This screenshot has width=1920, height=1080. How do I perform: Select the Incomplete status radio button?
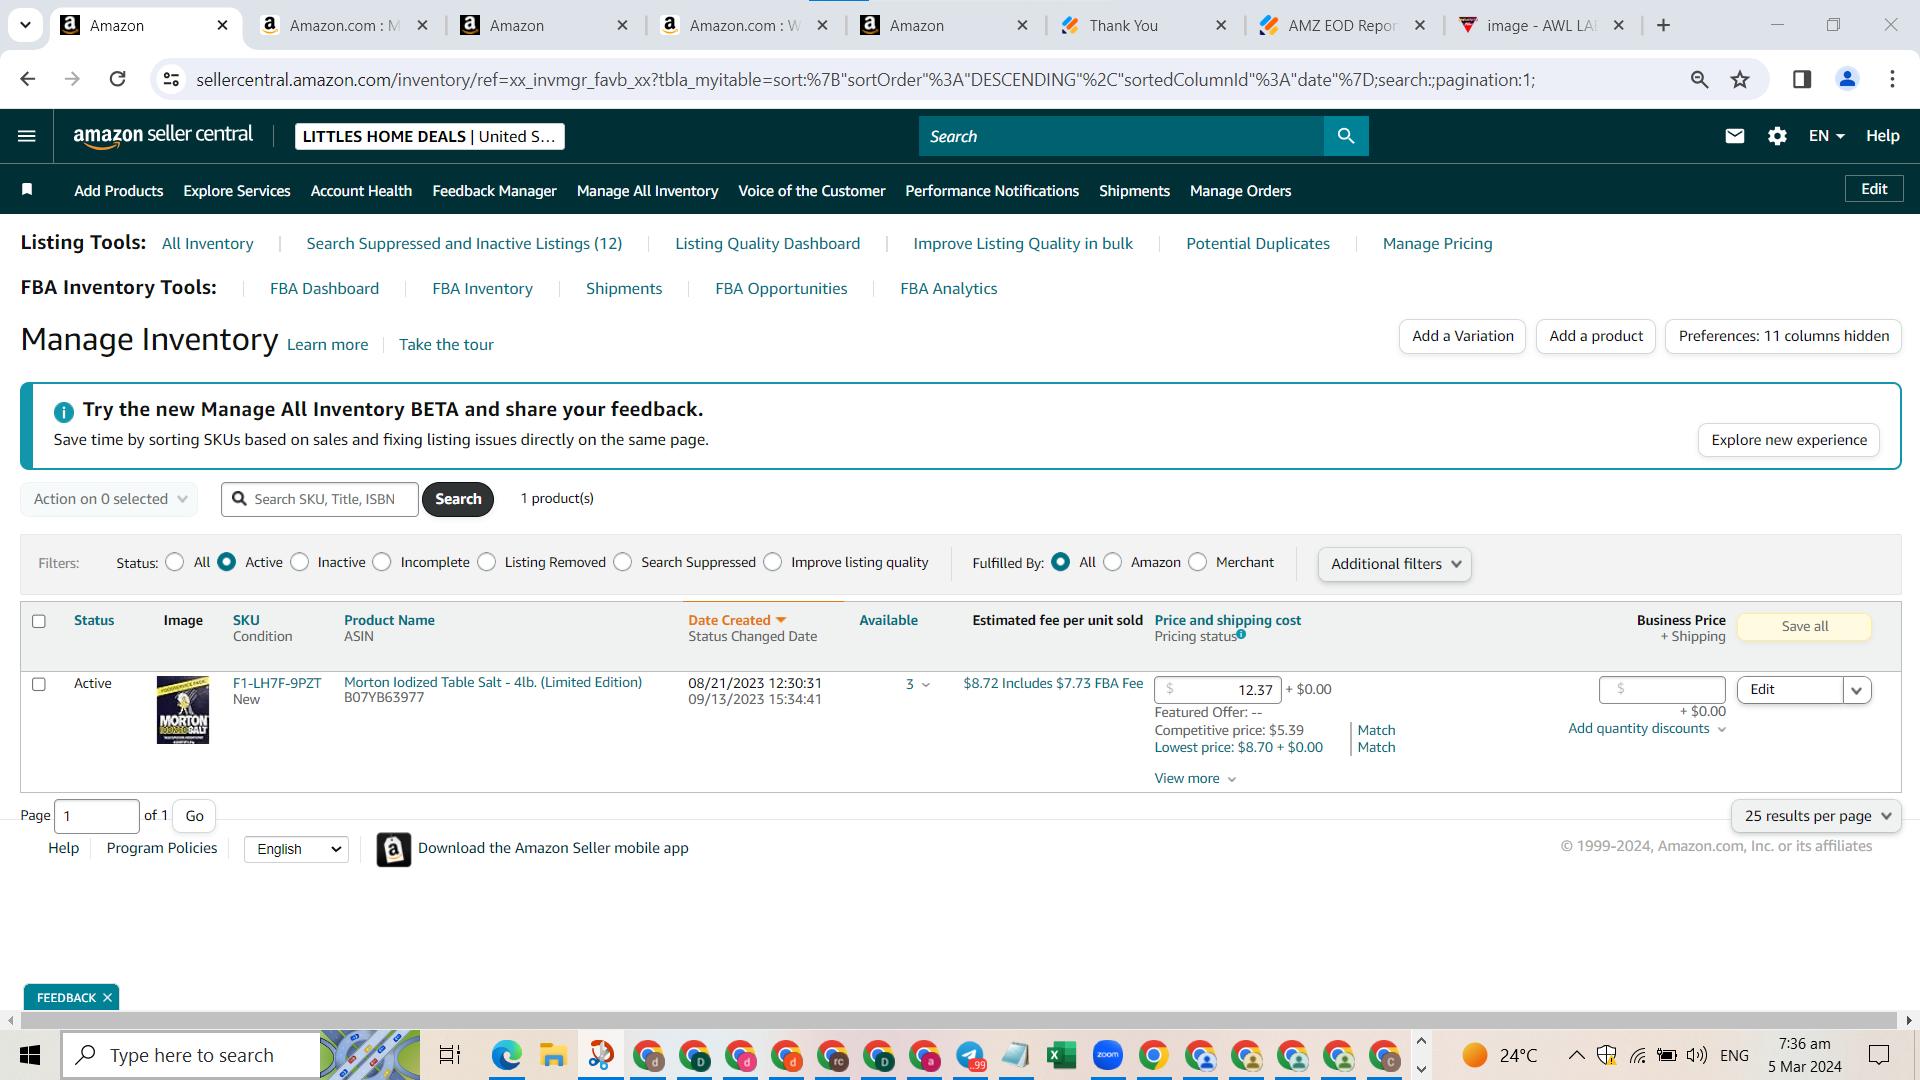coord(382,562)
